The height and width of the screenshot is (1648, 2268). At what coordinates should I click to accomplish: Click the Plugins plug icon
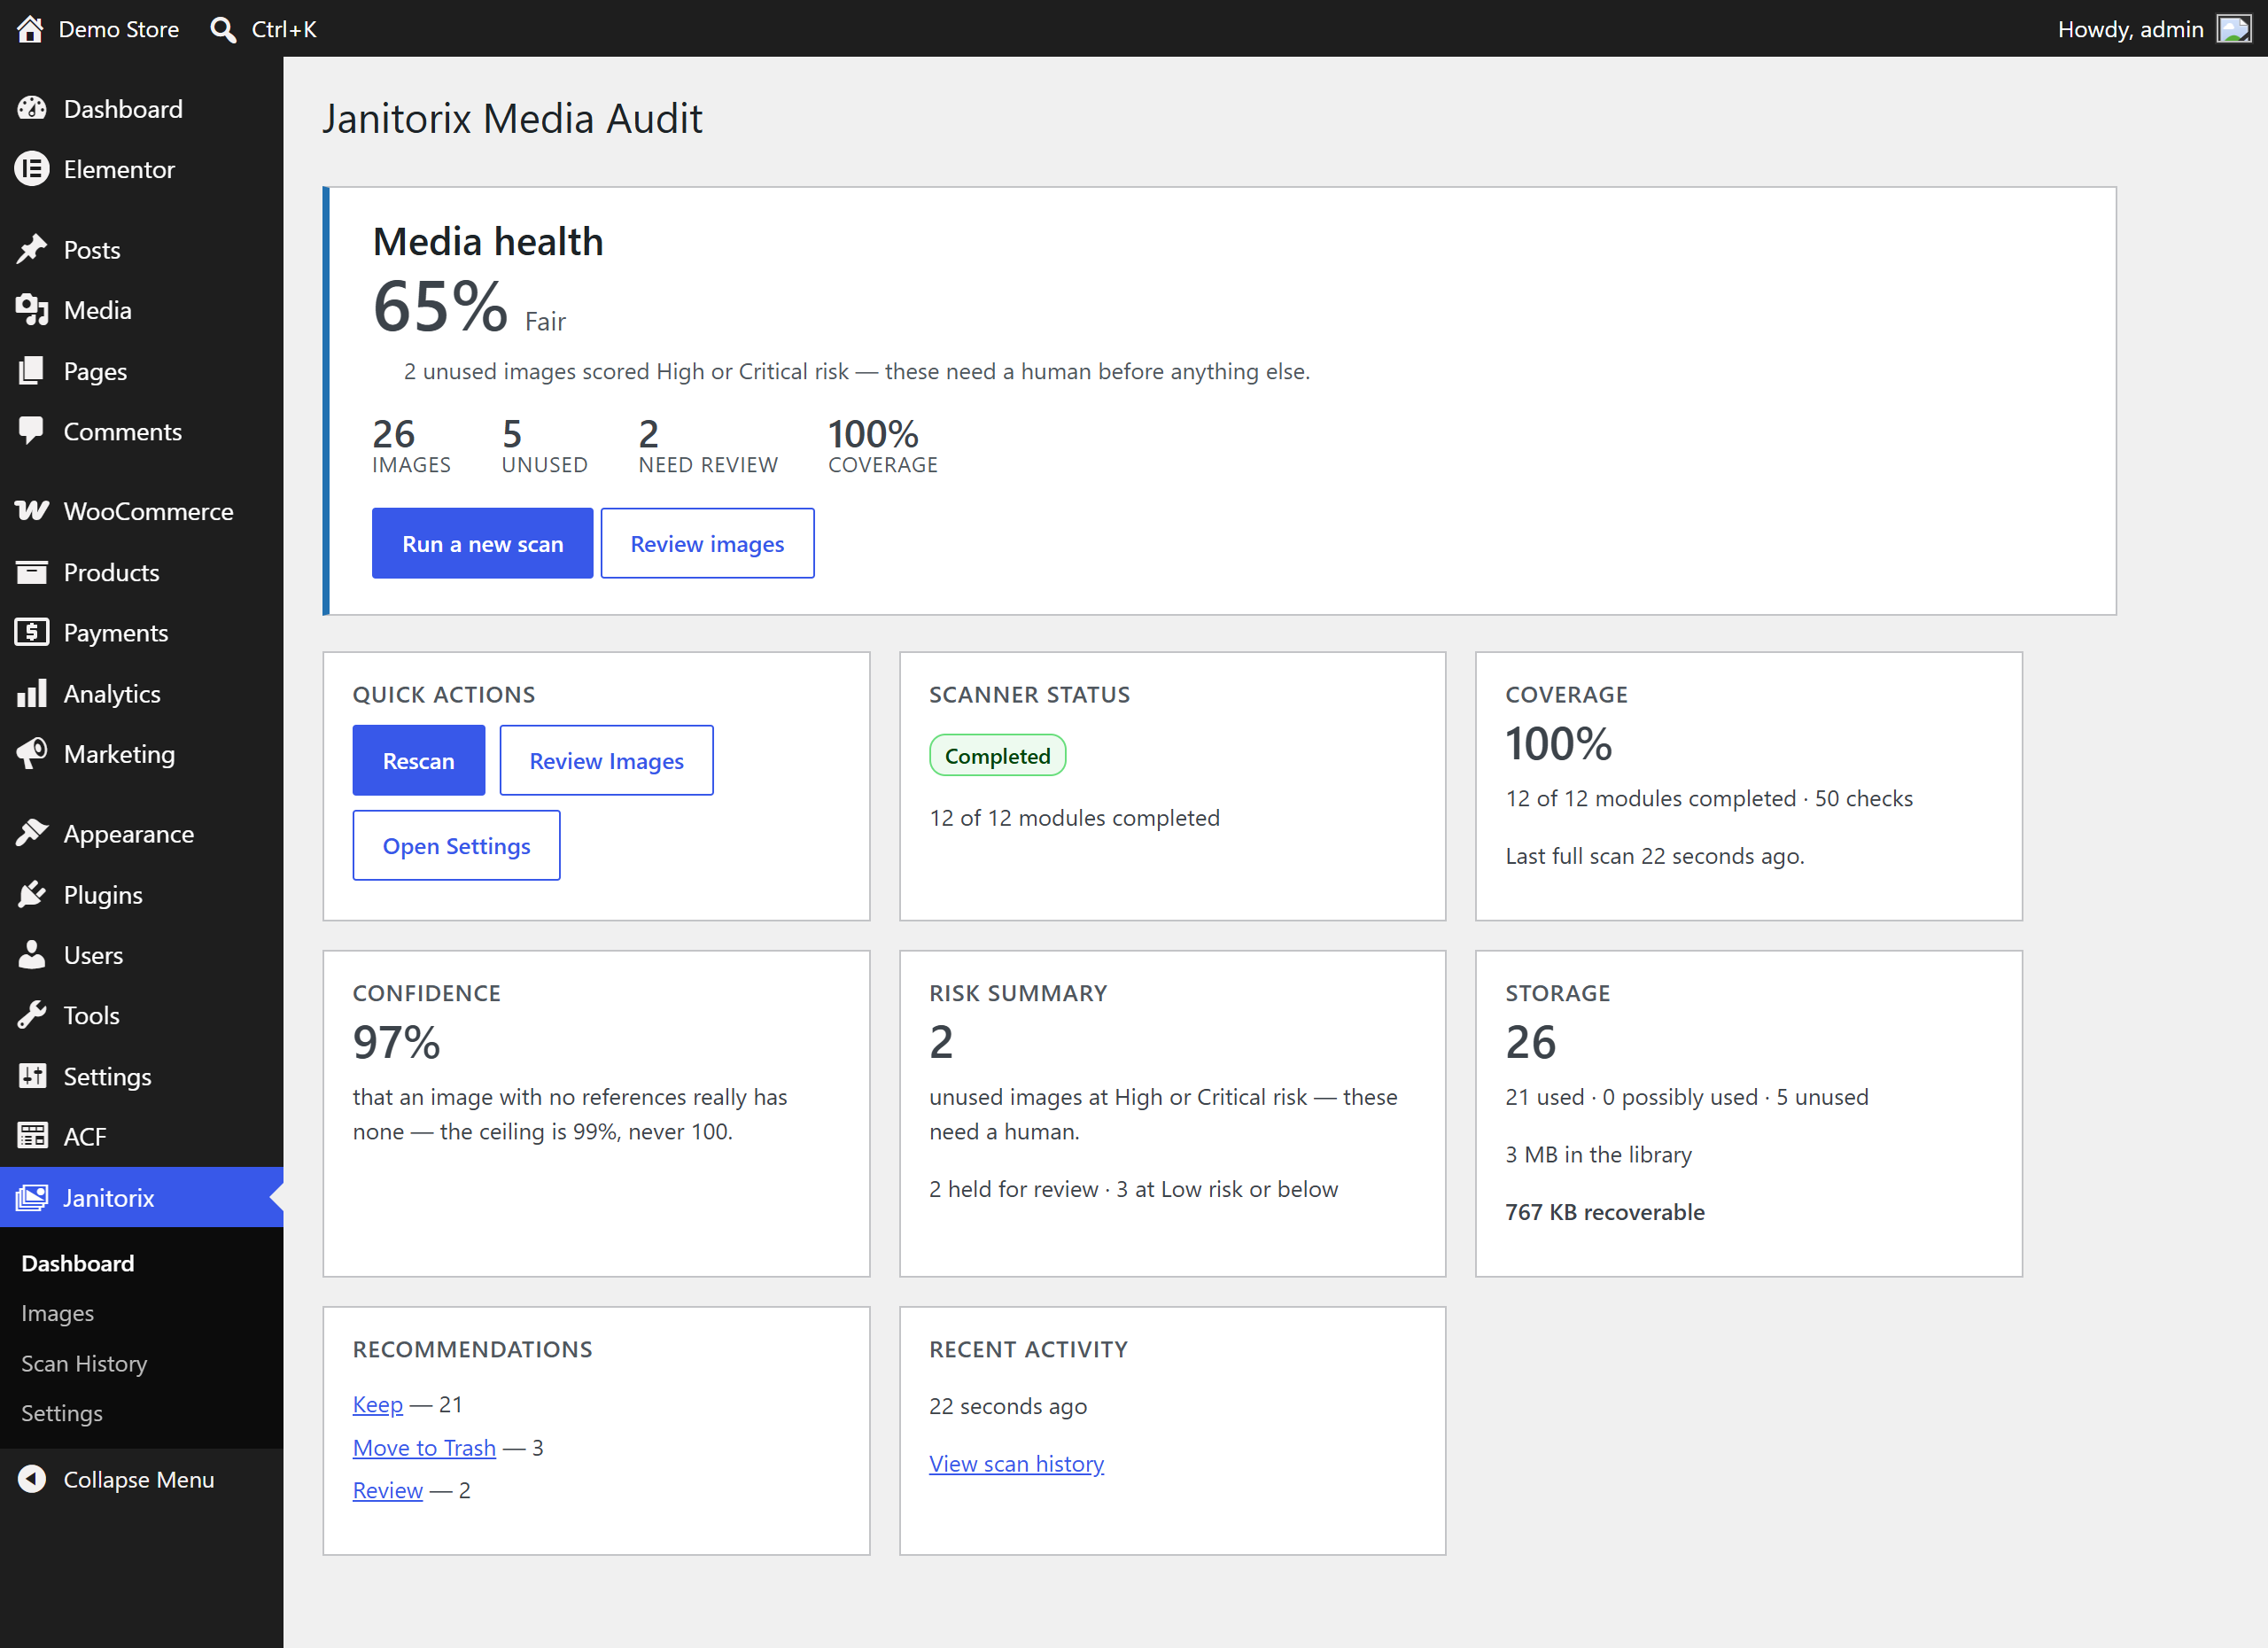click(32, 894)
